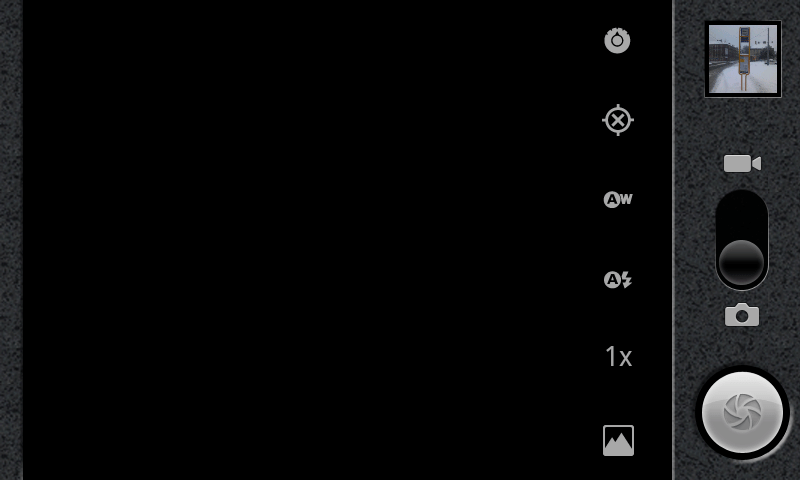Expand white balance choices via AW
Screen dimensions: 800x480
[618, 199]
